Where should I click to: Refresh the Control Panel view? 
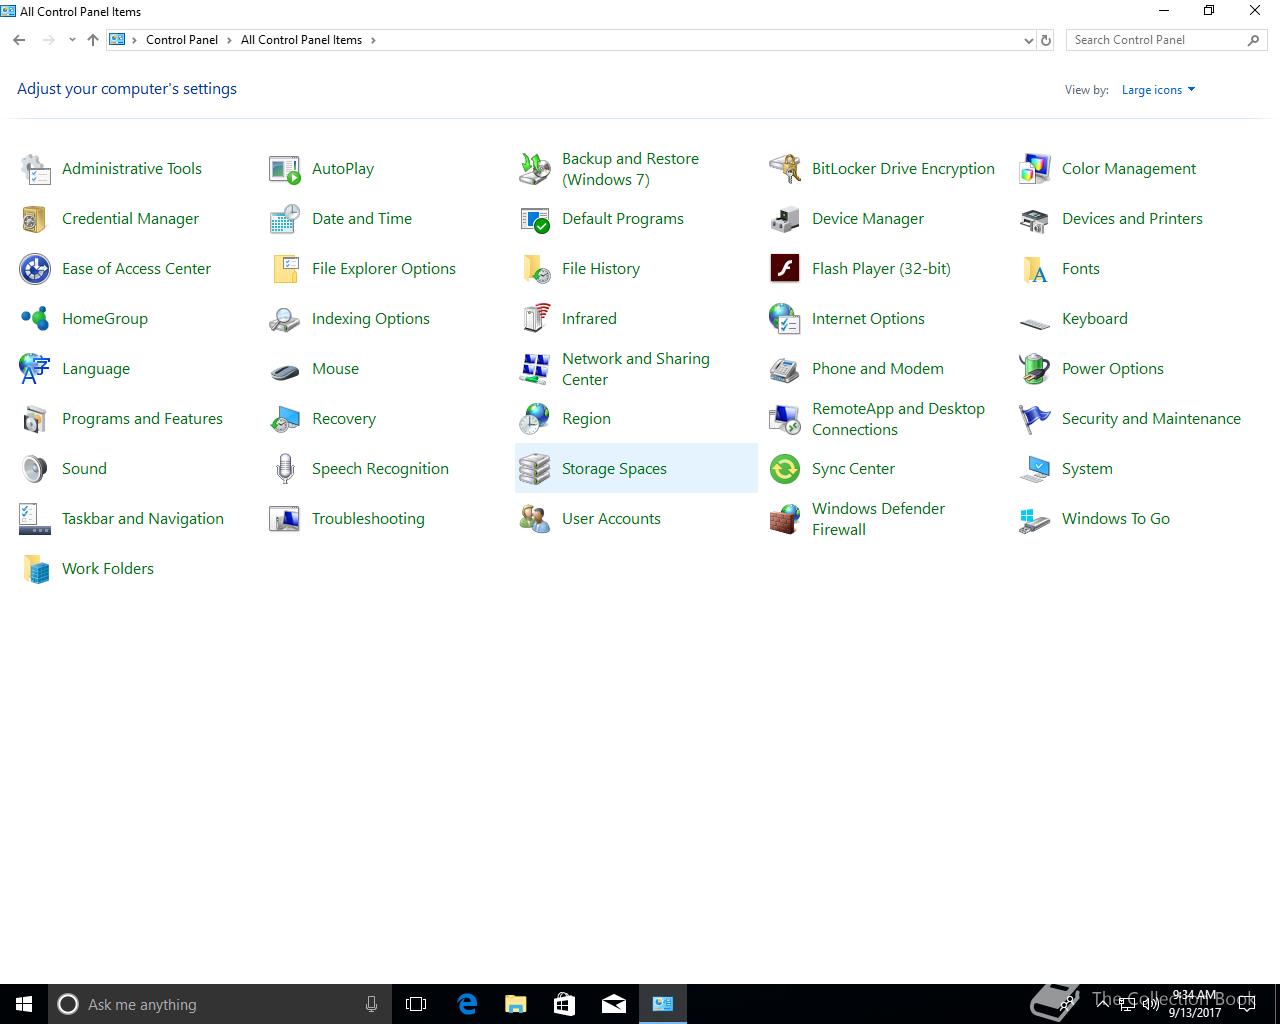click(x=1046, y=41)
